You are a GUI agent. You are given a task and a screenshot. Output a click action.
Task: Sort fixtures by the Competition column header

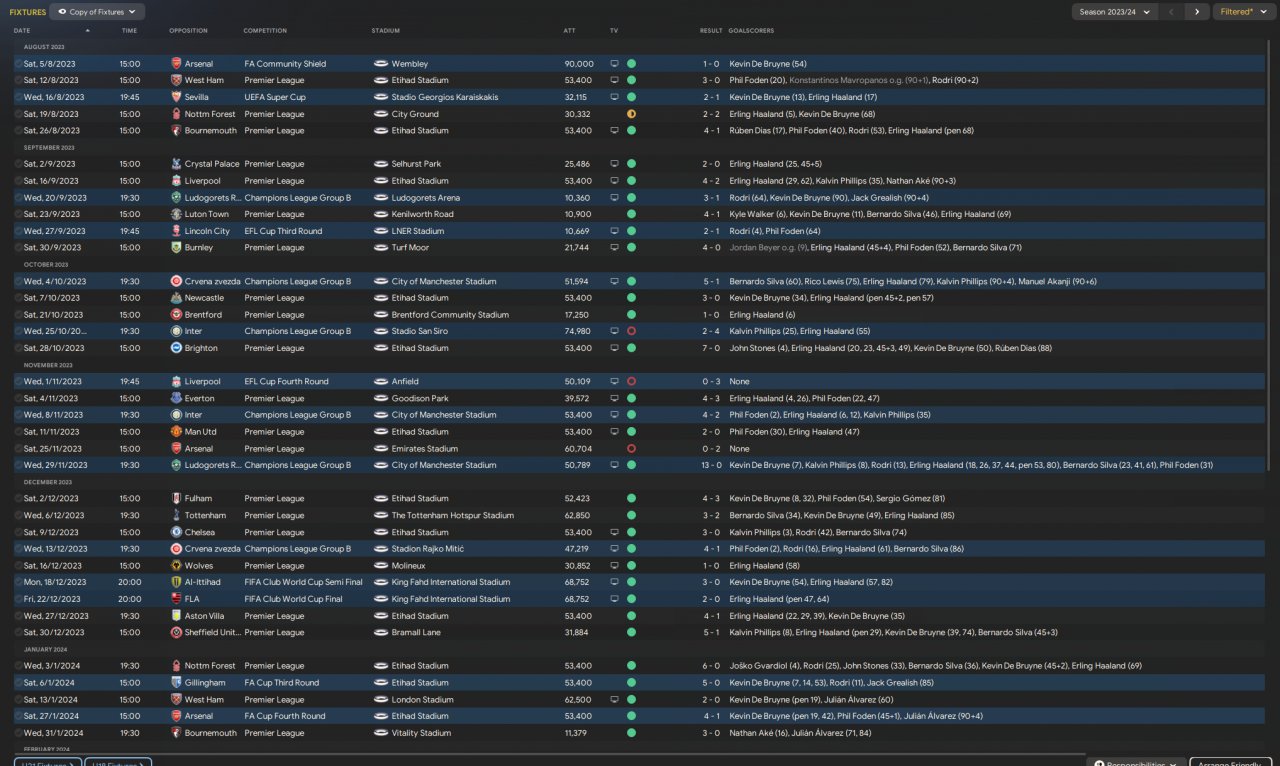264,31
